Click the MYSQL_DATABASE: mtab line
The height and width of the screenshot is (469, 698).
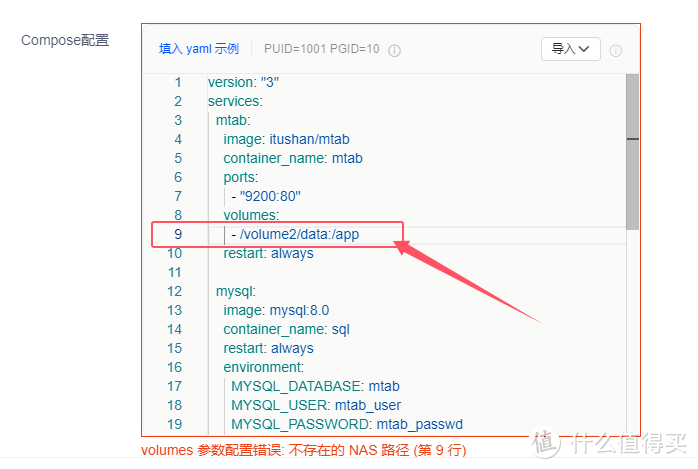[x=315, y=386]
